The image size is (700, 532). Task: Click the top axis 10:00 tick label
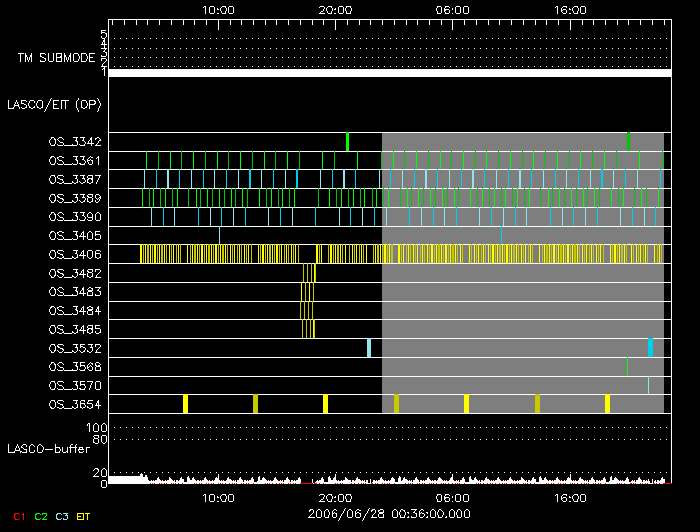(218, 9)
